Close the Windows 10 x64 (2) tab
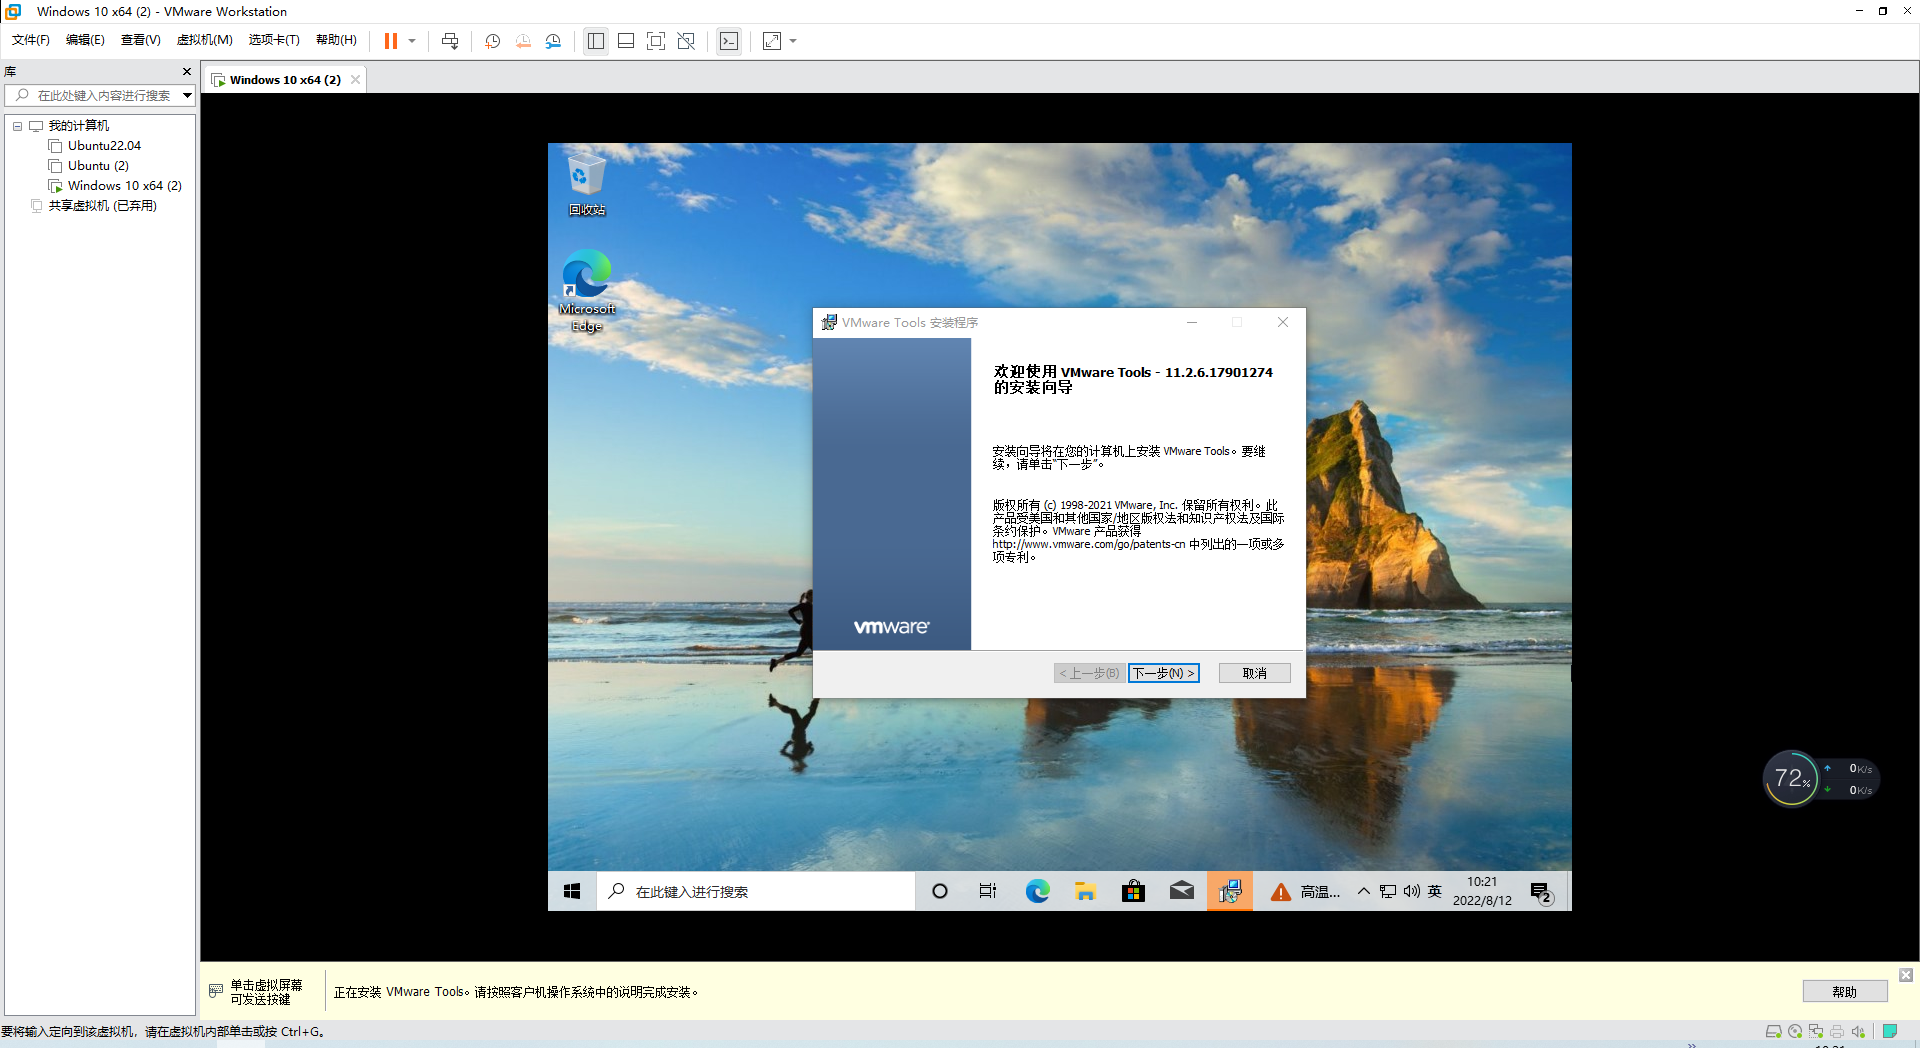Viewport: 1920px width, 1048px height. [355, 80]
